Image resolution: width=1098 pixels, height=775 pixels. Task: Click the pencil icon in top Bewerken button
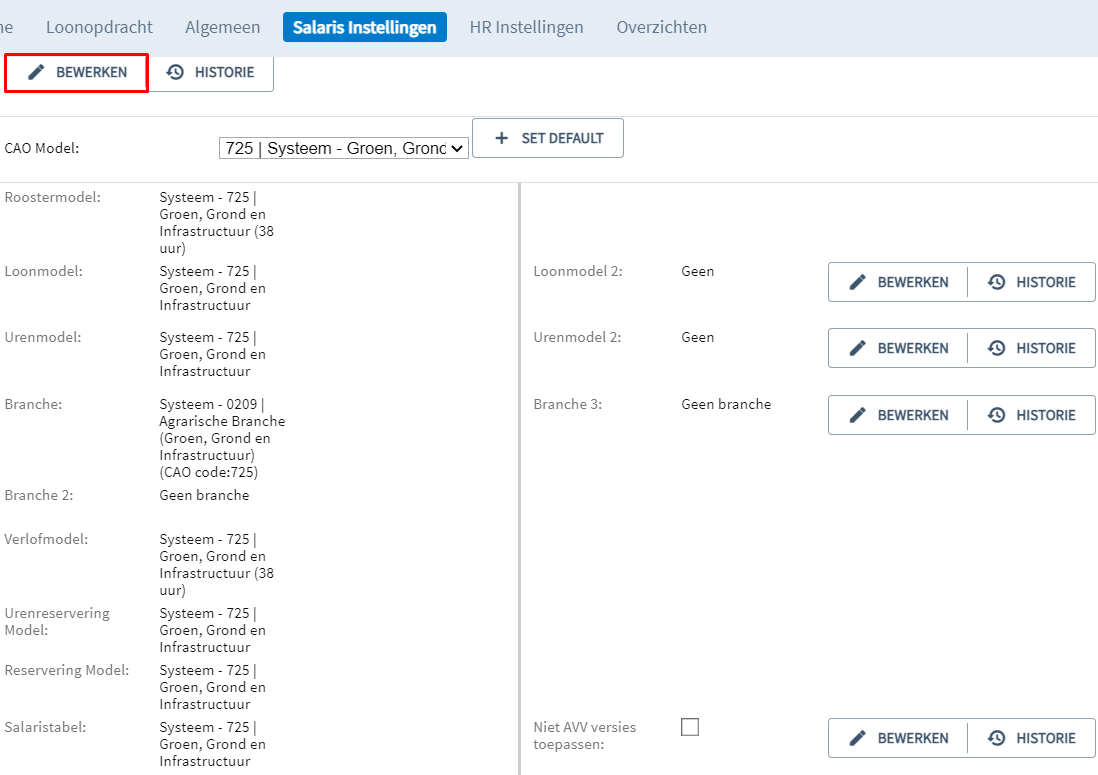click(36, 72)
